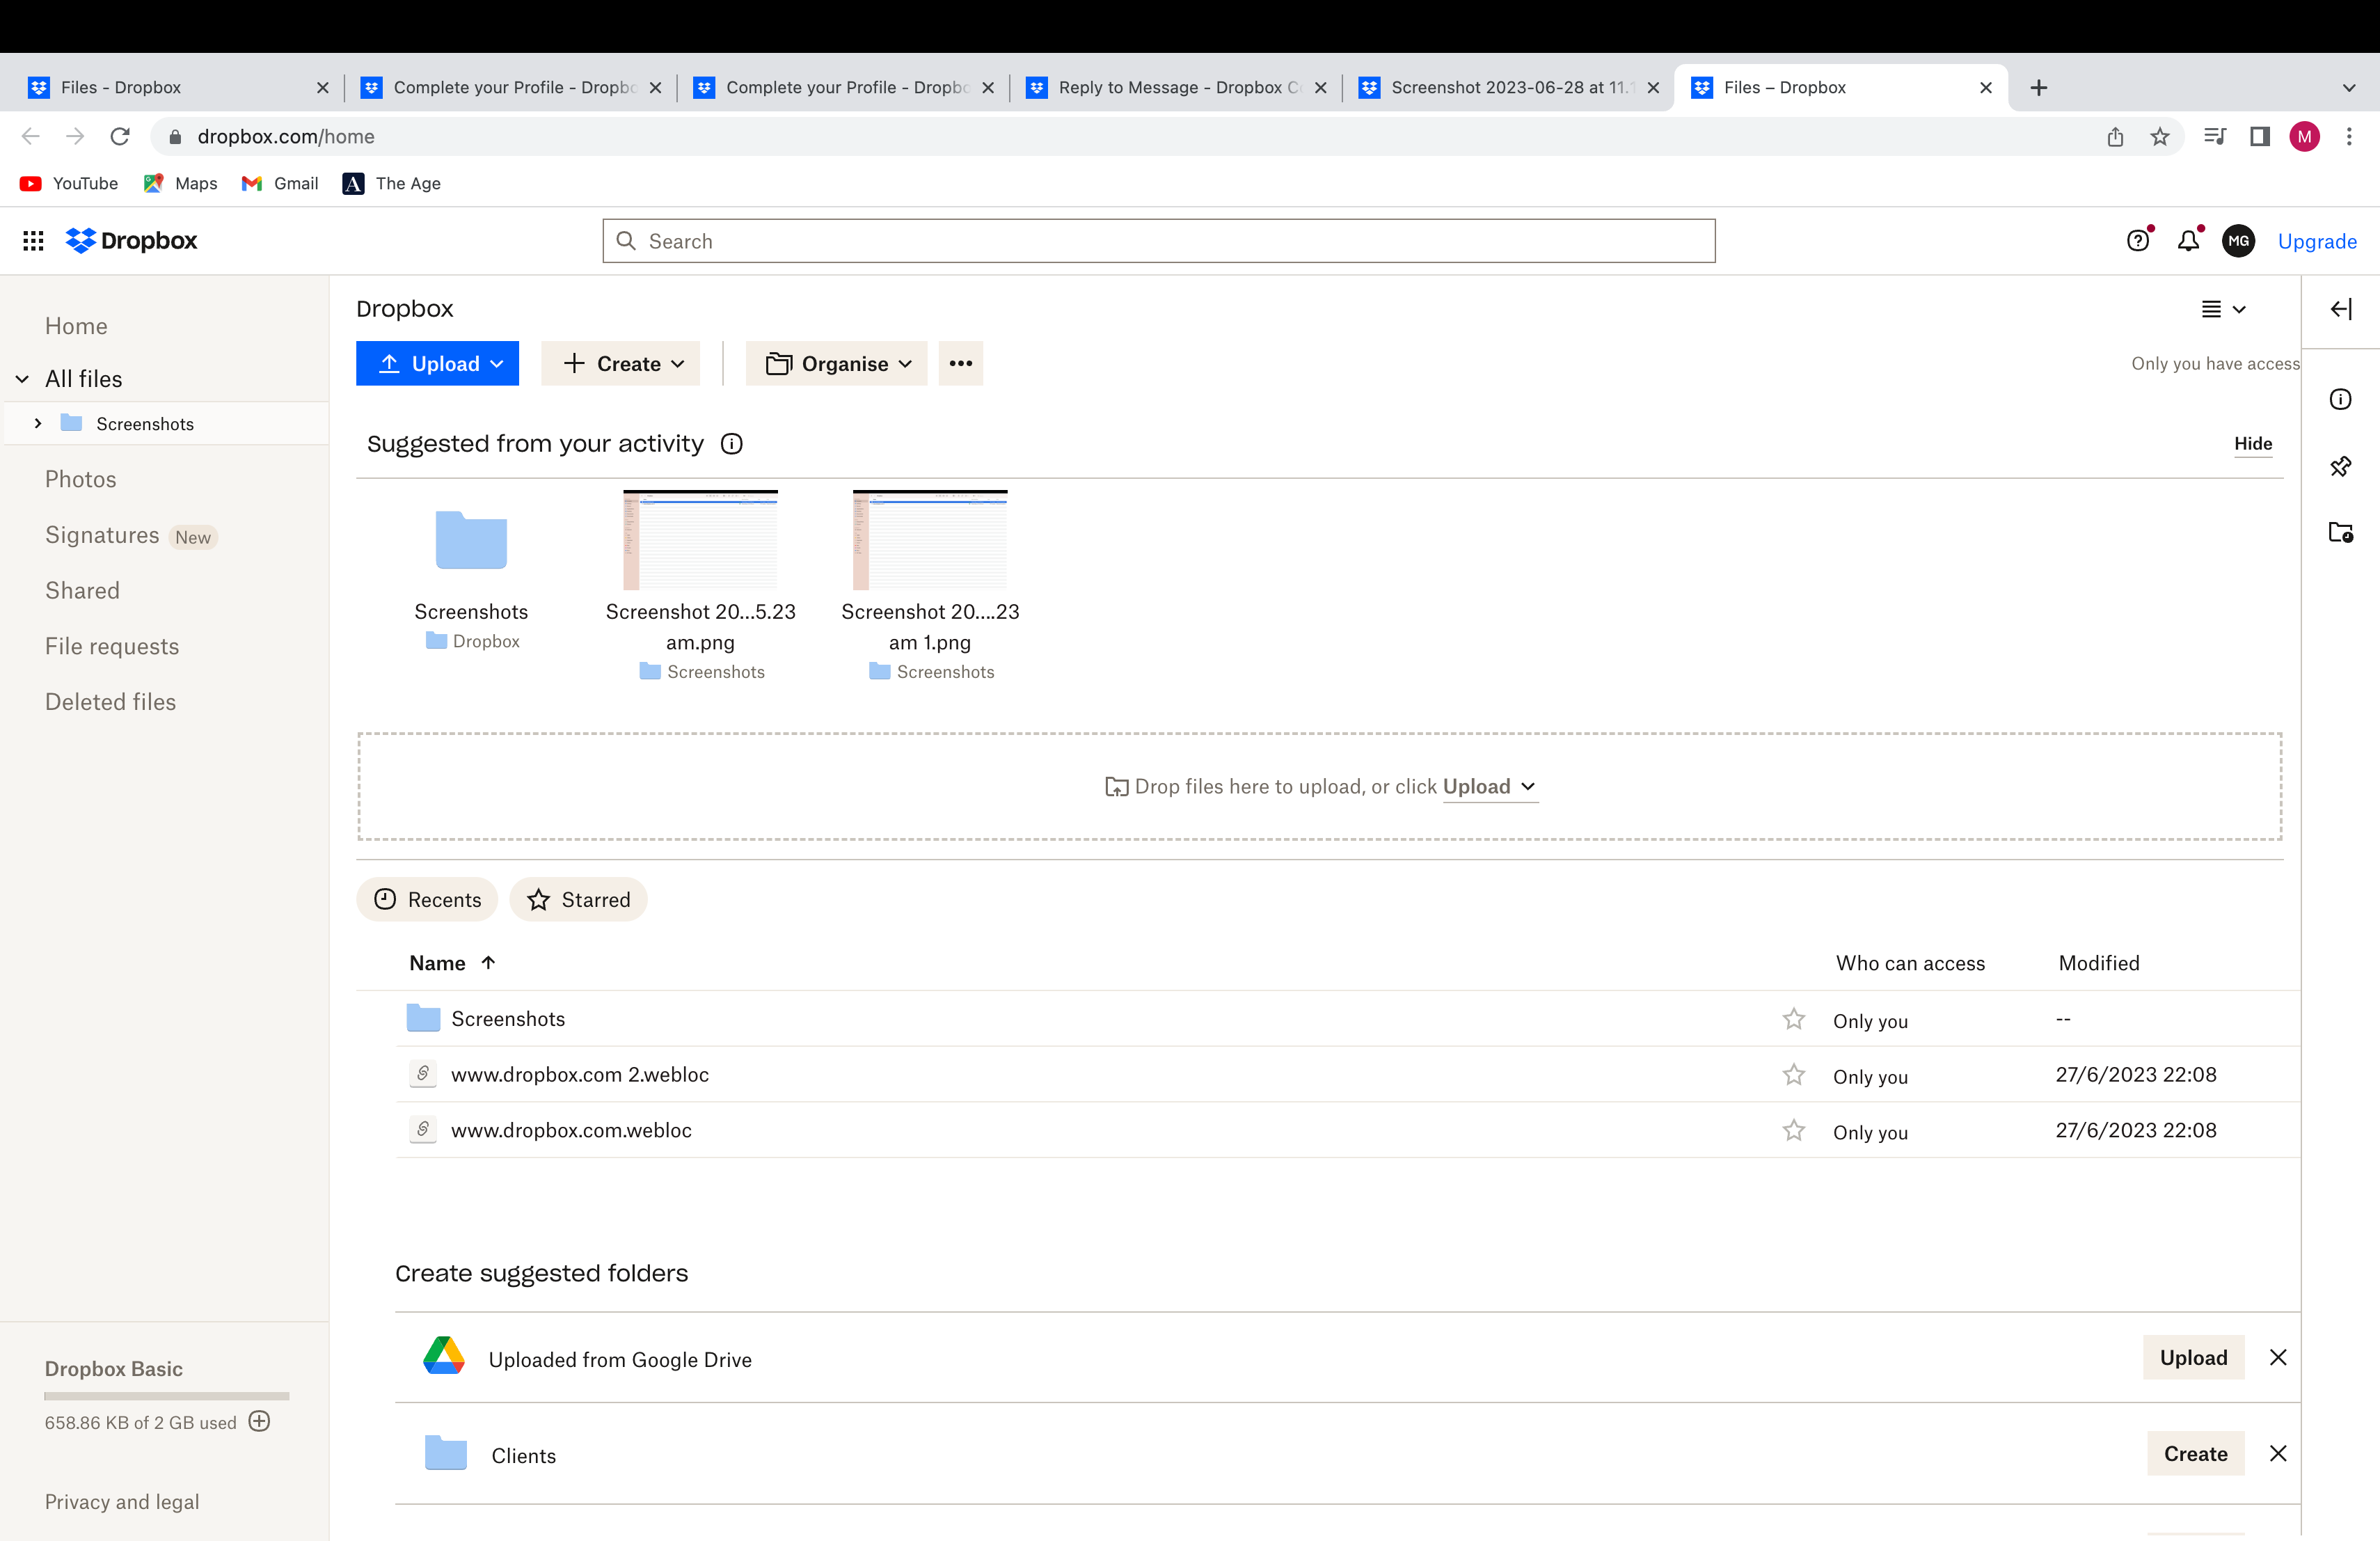Click the pin icon in right sidebar

[x=2341, y=466]
